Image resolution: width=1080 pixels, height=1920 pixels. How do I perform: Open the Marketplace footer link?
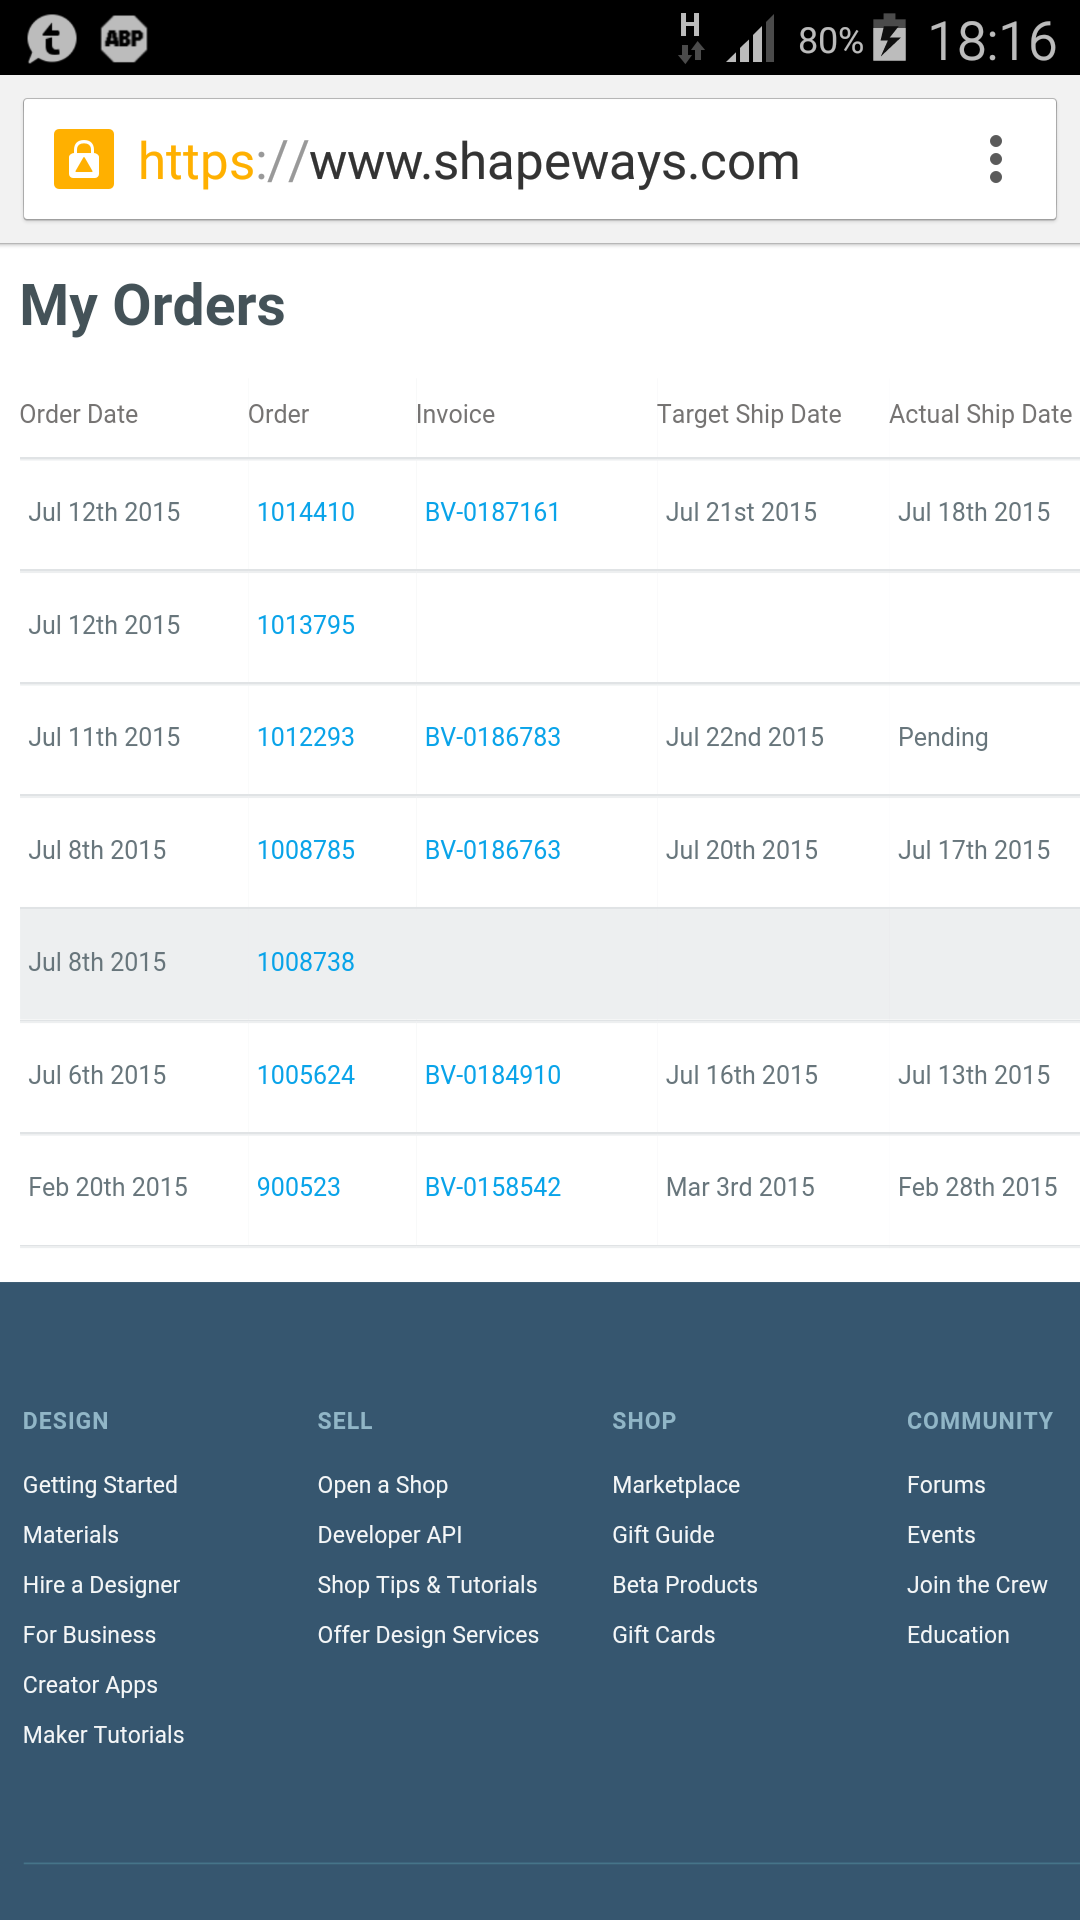[676, 1485]
